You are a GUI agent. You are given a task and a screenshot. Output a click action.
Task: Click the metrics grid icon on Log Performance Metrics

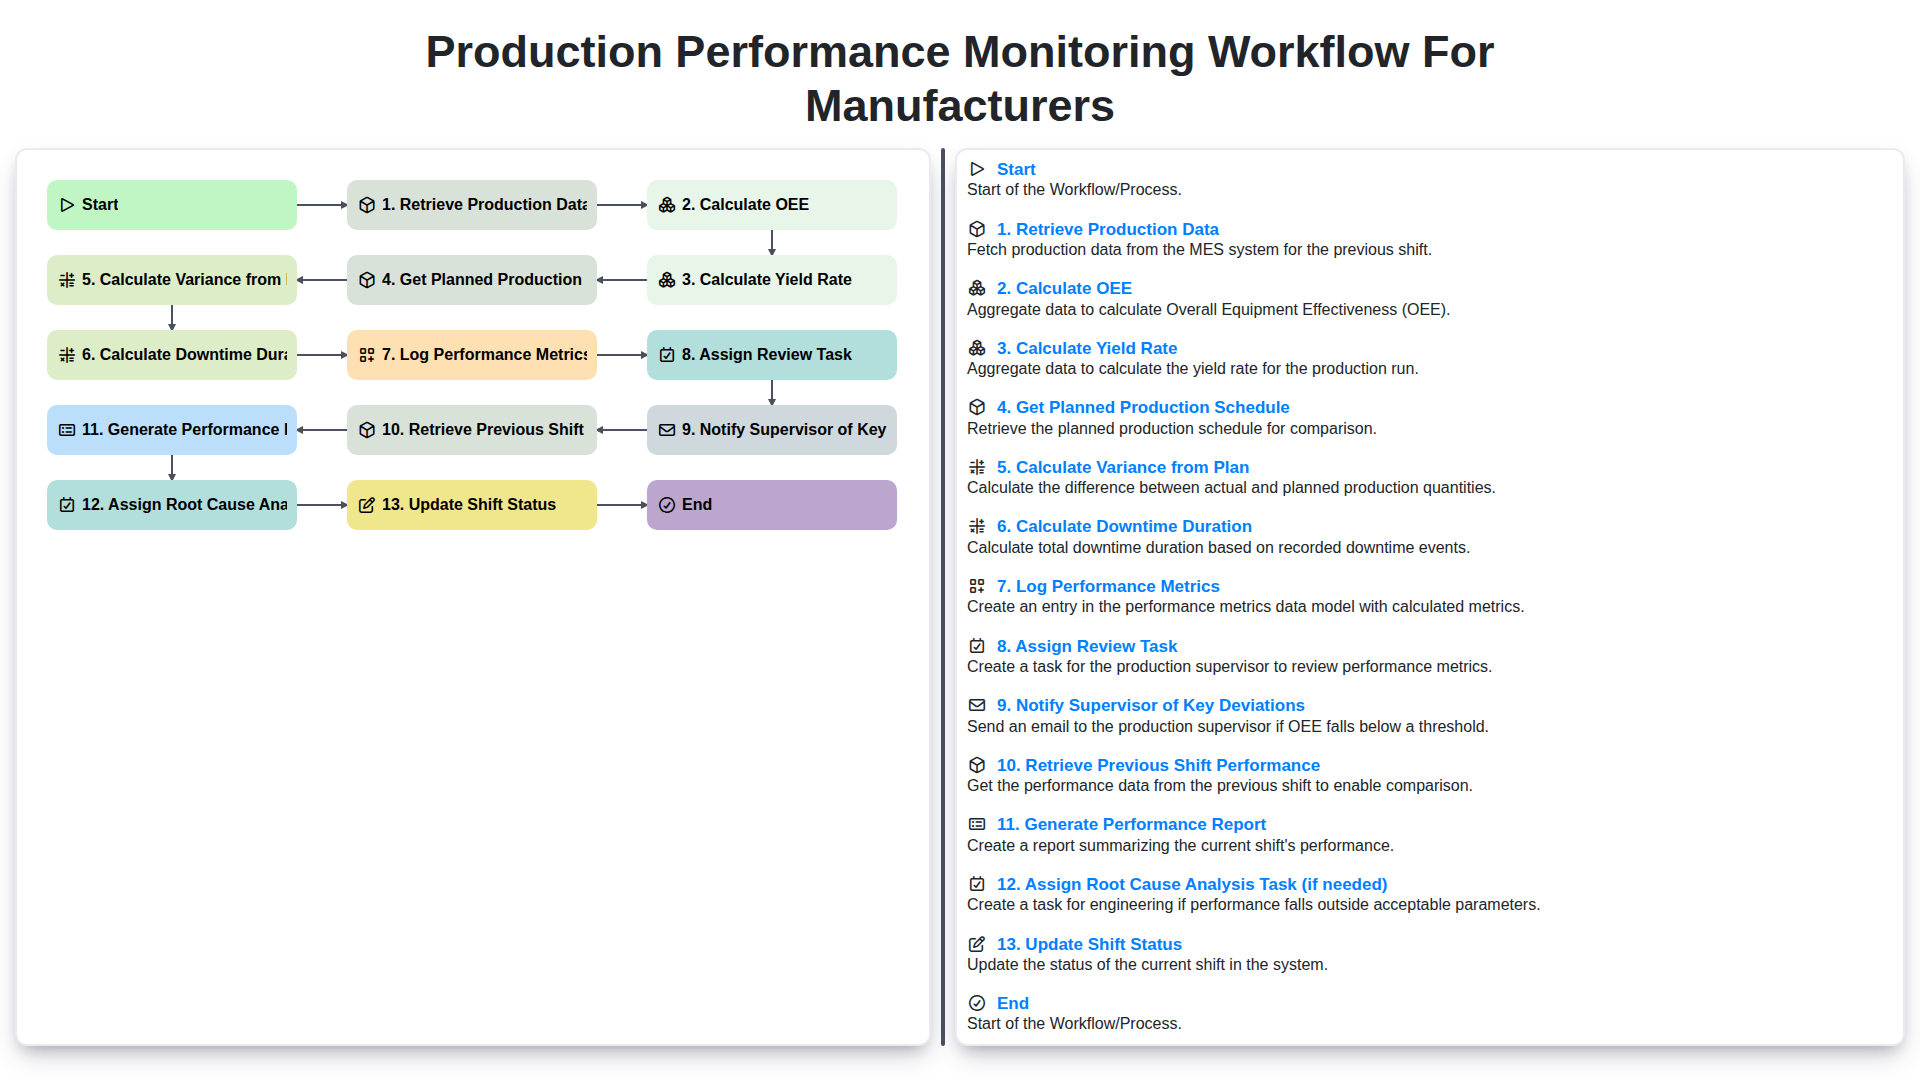pyautogui.click(x=367, y=354)
